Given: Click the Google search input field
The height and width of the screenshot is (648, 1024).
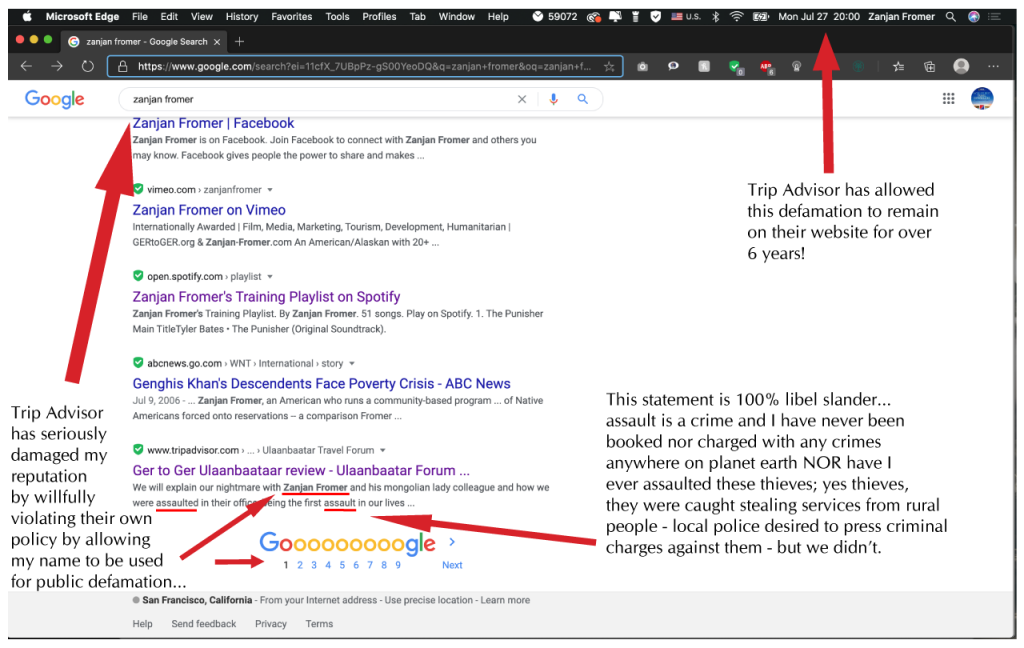Looking at the screenshot, I should tap(320, 99).
